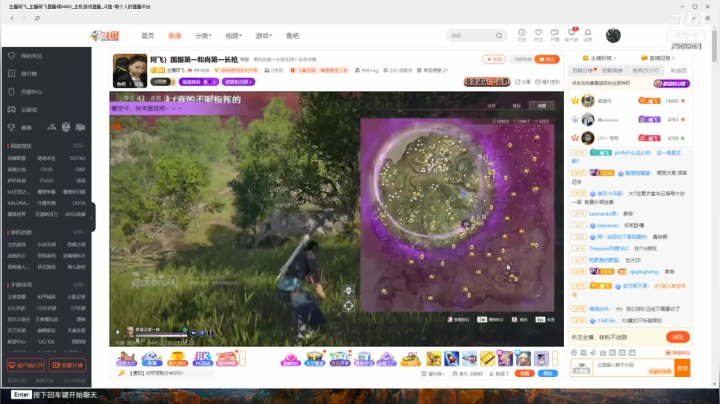Click 客户端打开 button in sidebar
Viewport: 720px width, 404px height.
(x=26, y=365)
